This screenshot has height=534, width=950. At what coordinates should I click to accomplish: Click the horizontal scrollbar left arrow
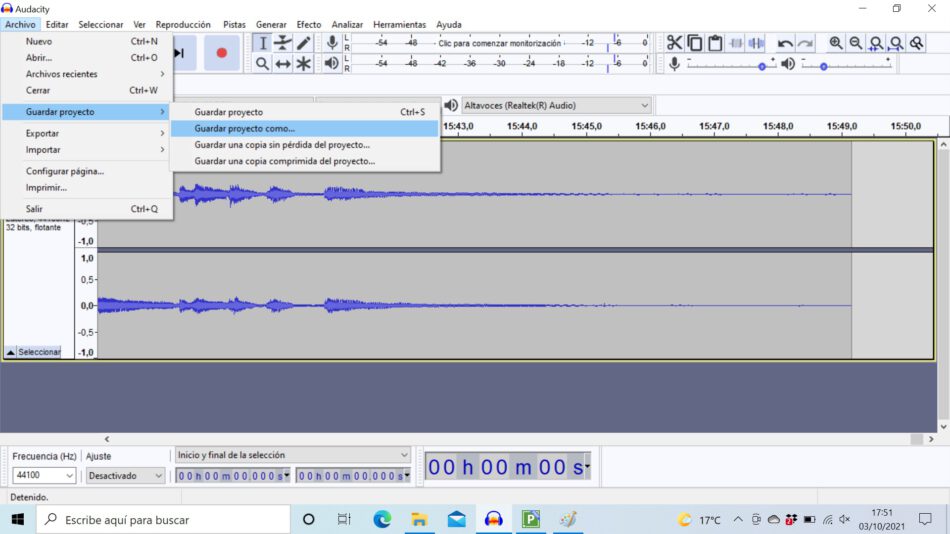pos(107,439)
